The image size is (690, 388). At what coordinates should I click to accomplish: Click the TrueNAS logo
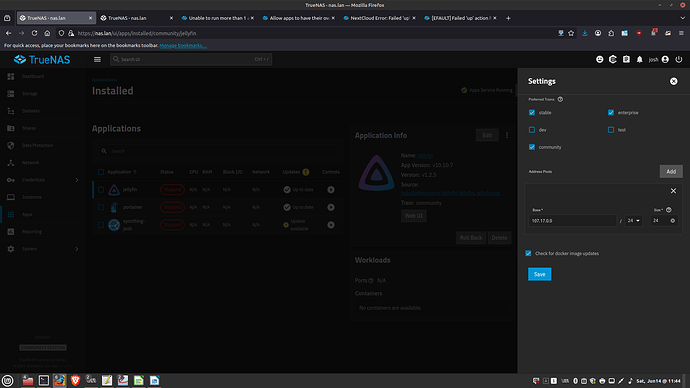point(42,59)
